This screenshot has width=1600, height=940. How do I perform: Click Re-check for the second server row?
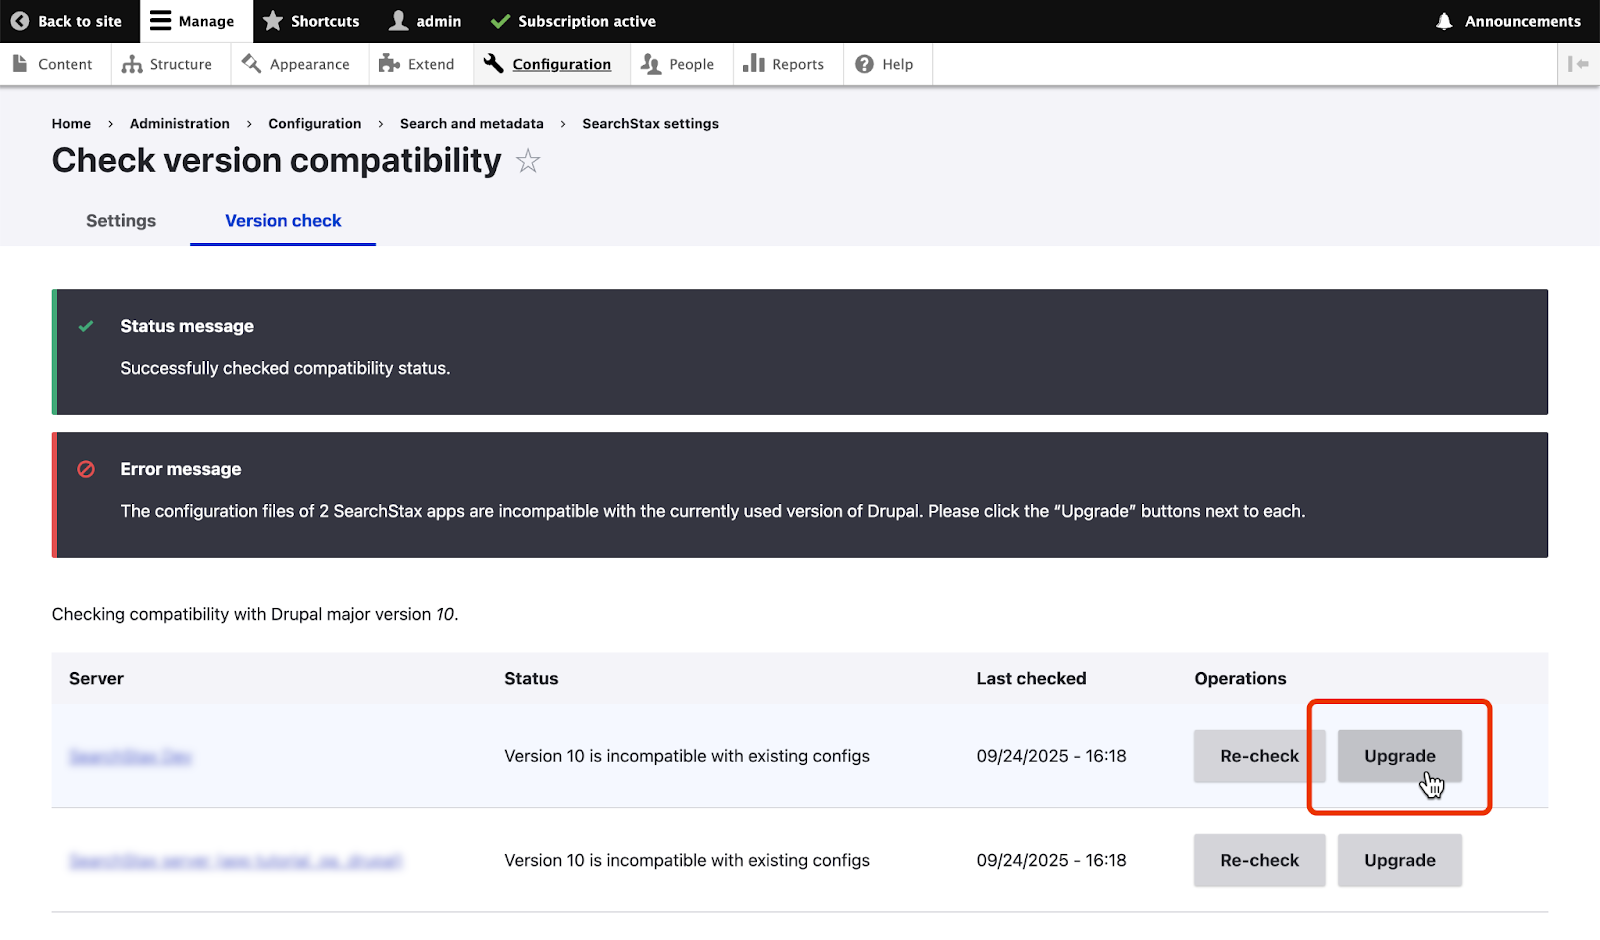[1260, 860]
